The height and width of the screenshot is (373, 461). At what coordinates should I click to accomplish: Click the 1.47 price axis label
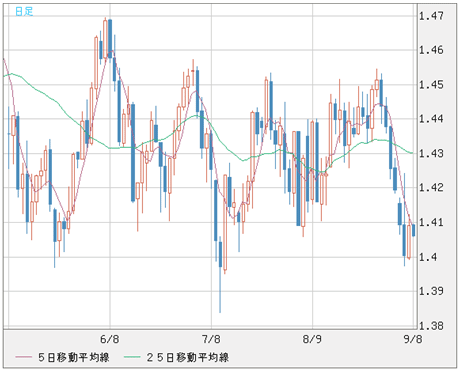431,16
